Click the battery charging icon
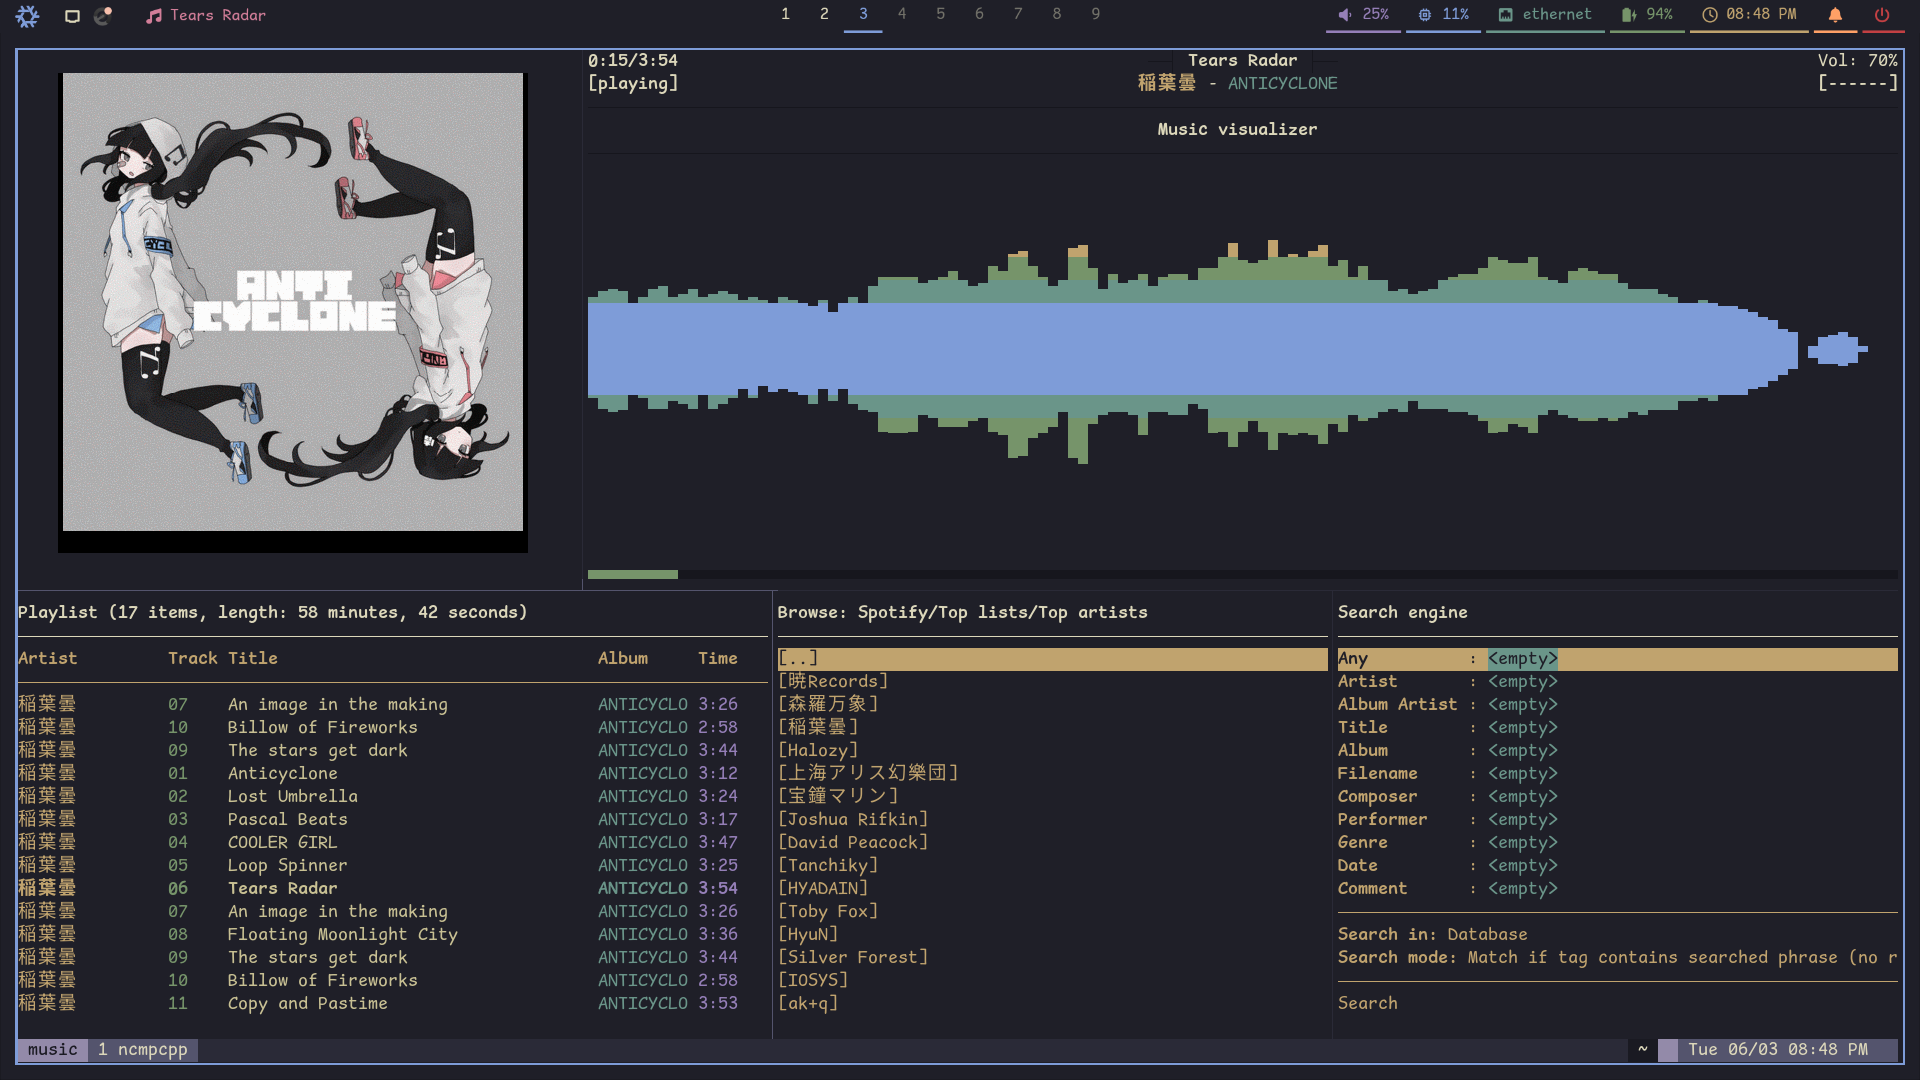The image size is (1920, 1080). (x=1628, y=15)
